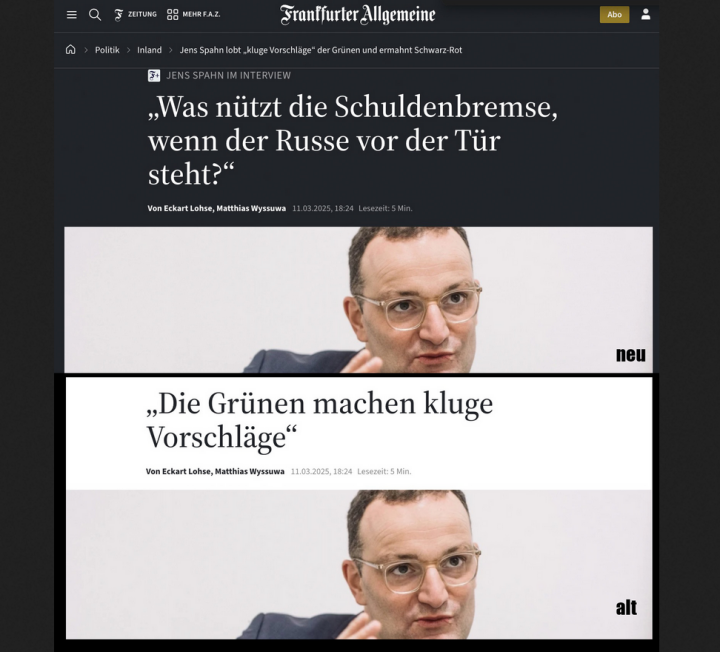The height and width of the screenshot is (652, 720).
Task: Open the hamburger menu icon
Action: click(72, 15)
